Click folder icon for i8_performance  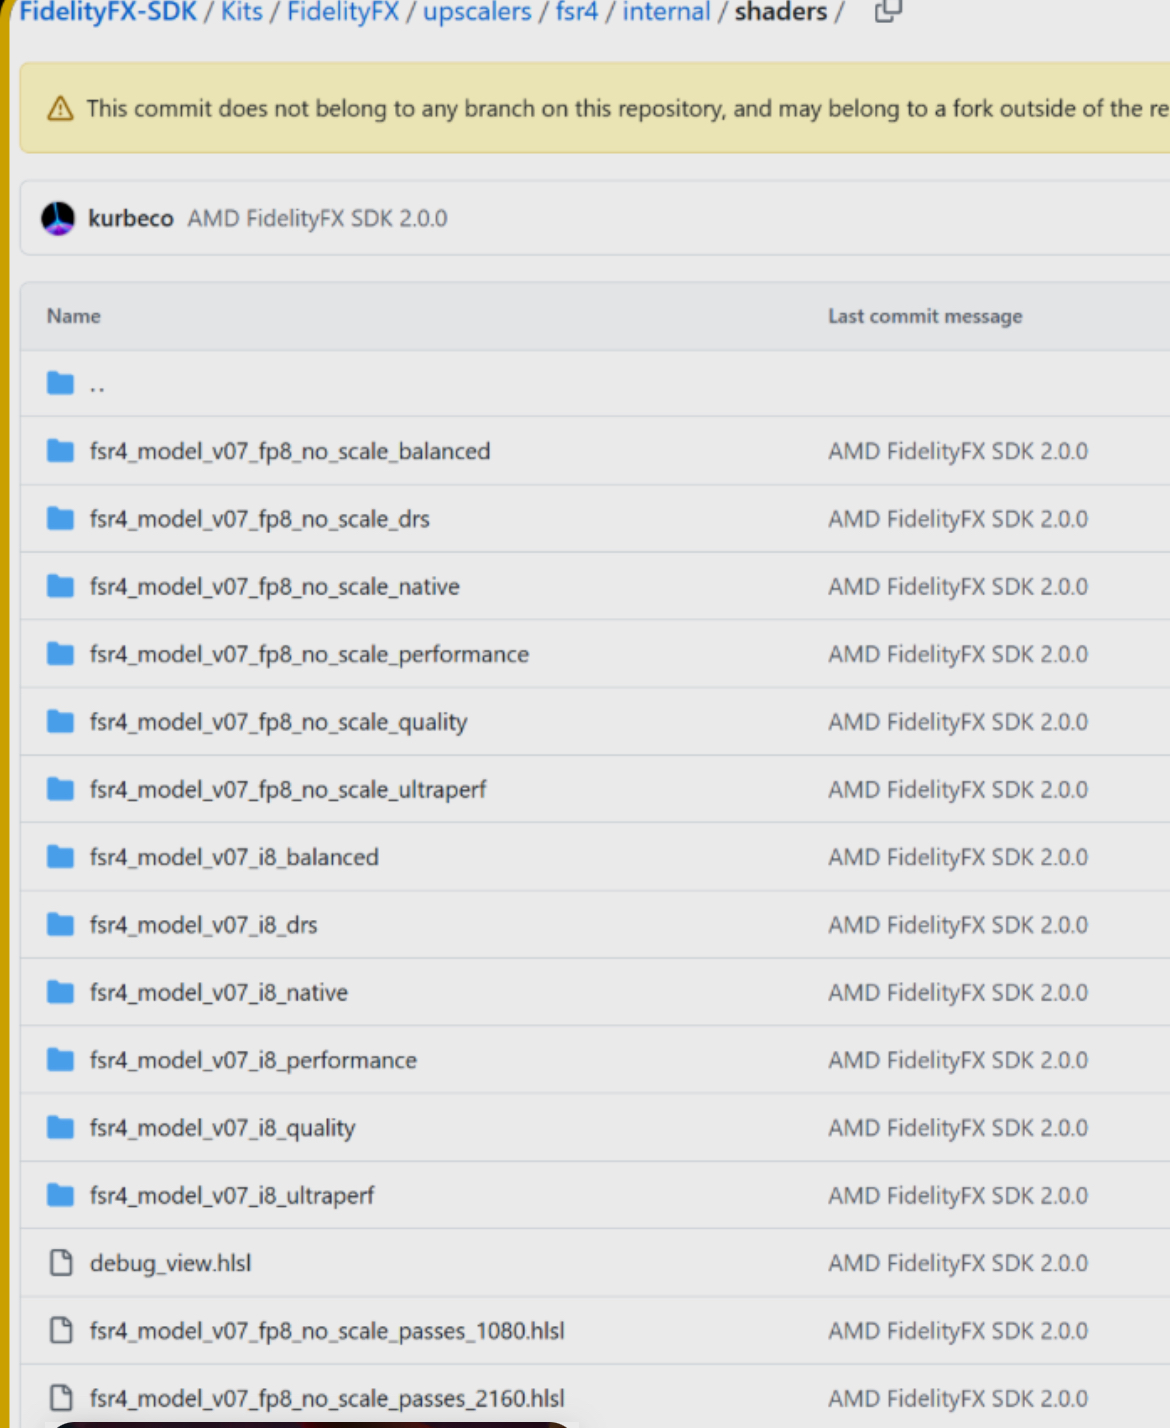[60, 1060]
